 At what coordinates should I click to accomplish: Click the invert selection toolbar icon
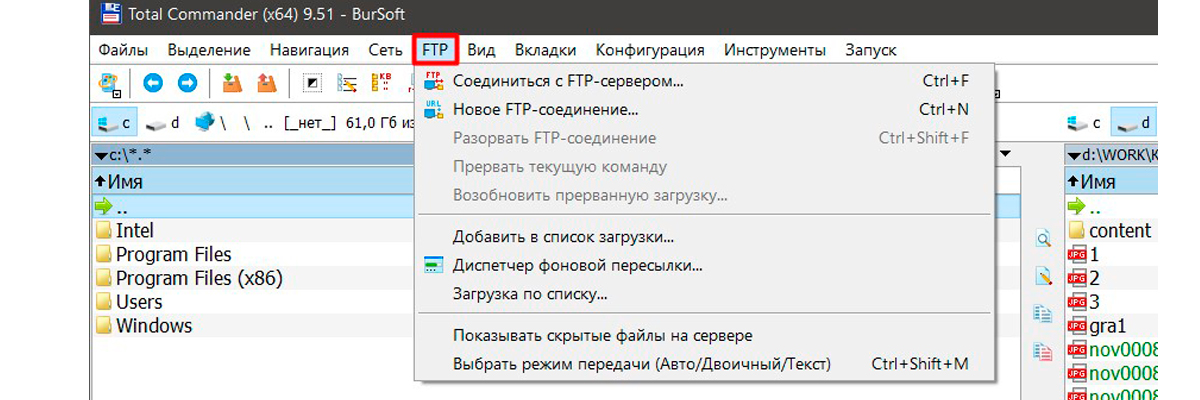pos(313,83)
